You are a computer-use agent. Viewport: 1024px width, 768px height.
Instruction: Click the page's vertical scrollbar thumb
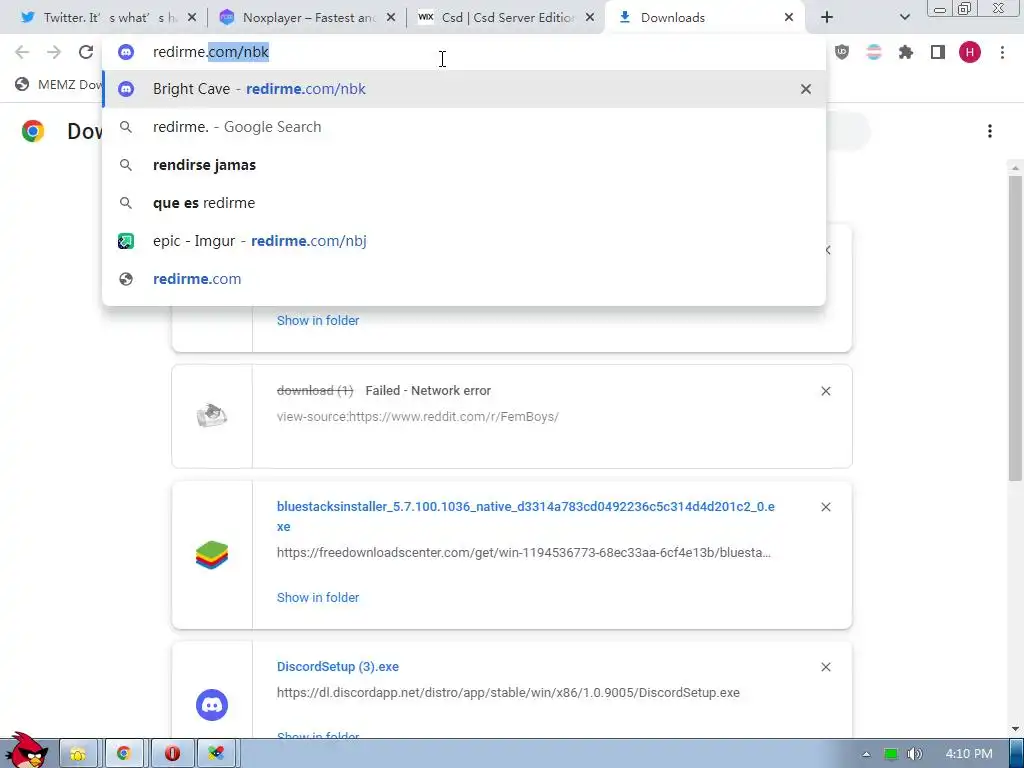click(x=1015, y=327)
